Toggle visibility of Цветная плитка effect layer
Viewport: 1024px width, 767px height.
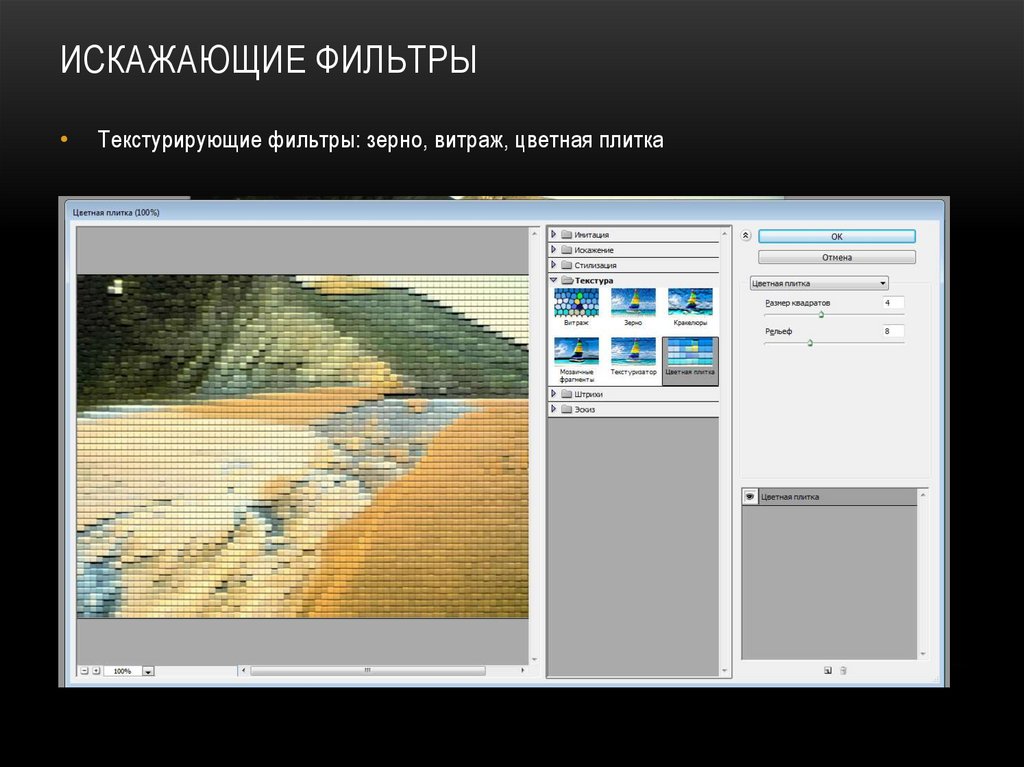pos(749,497)
